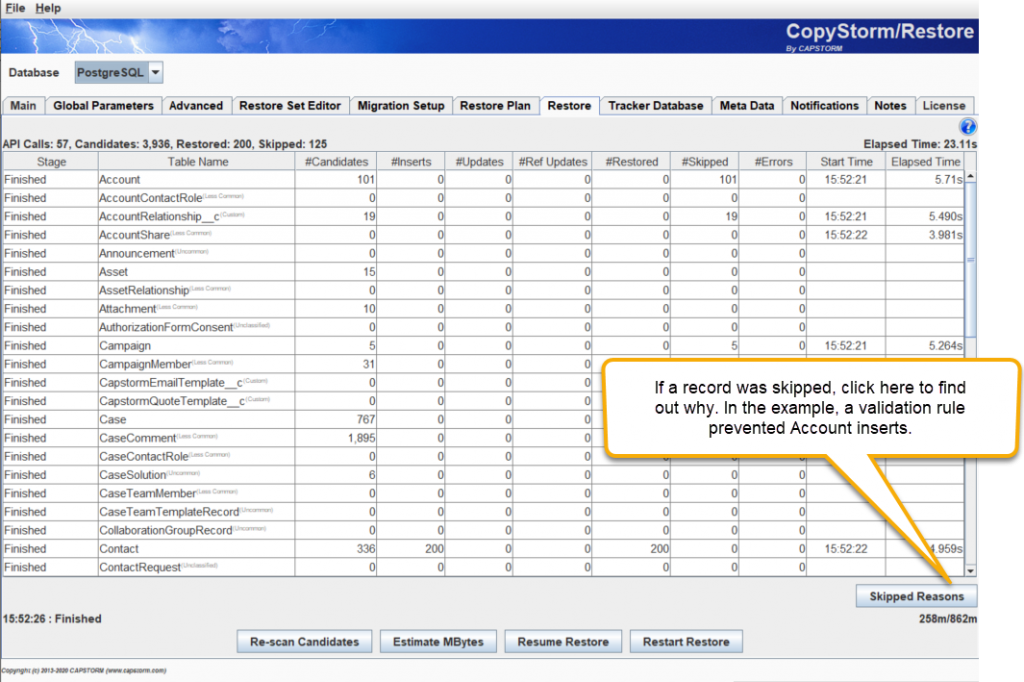Click the Restart Restore button
The height and width of the screenshot is (682, 1024).
pyautogui.click(x=686, y=642)
